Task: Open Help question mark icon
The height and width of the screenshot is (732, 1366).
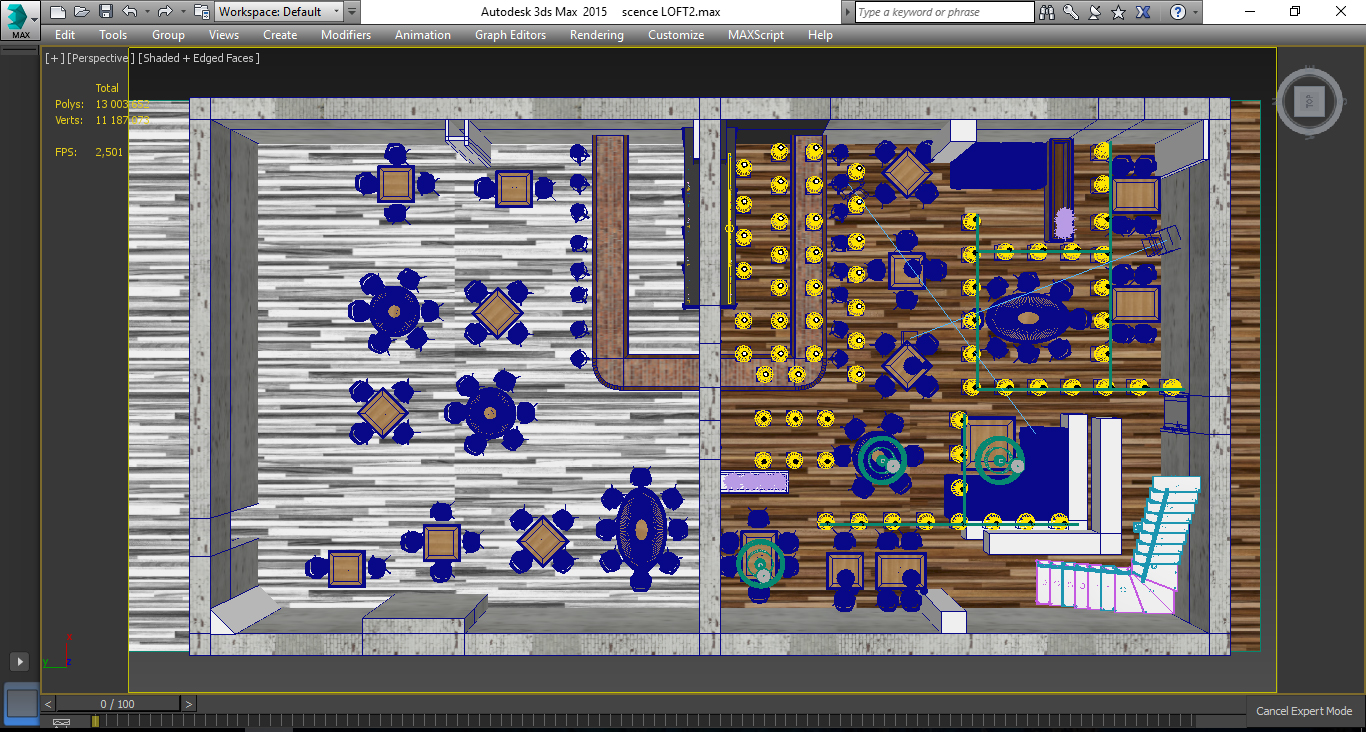Action: [x=1177, y=12]
